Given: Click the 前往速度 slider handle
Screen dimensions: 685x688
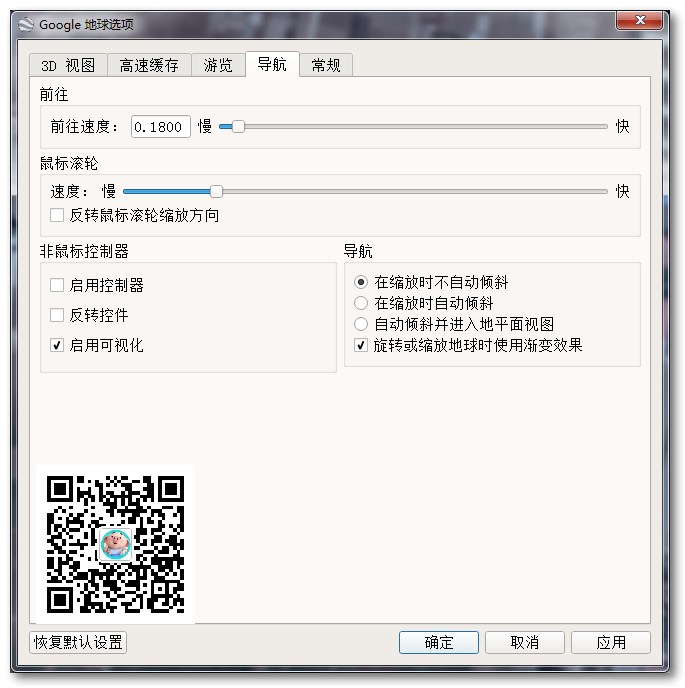Looking at the screenshot, I should coord(238,126).
